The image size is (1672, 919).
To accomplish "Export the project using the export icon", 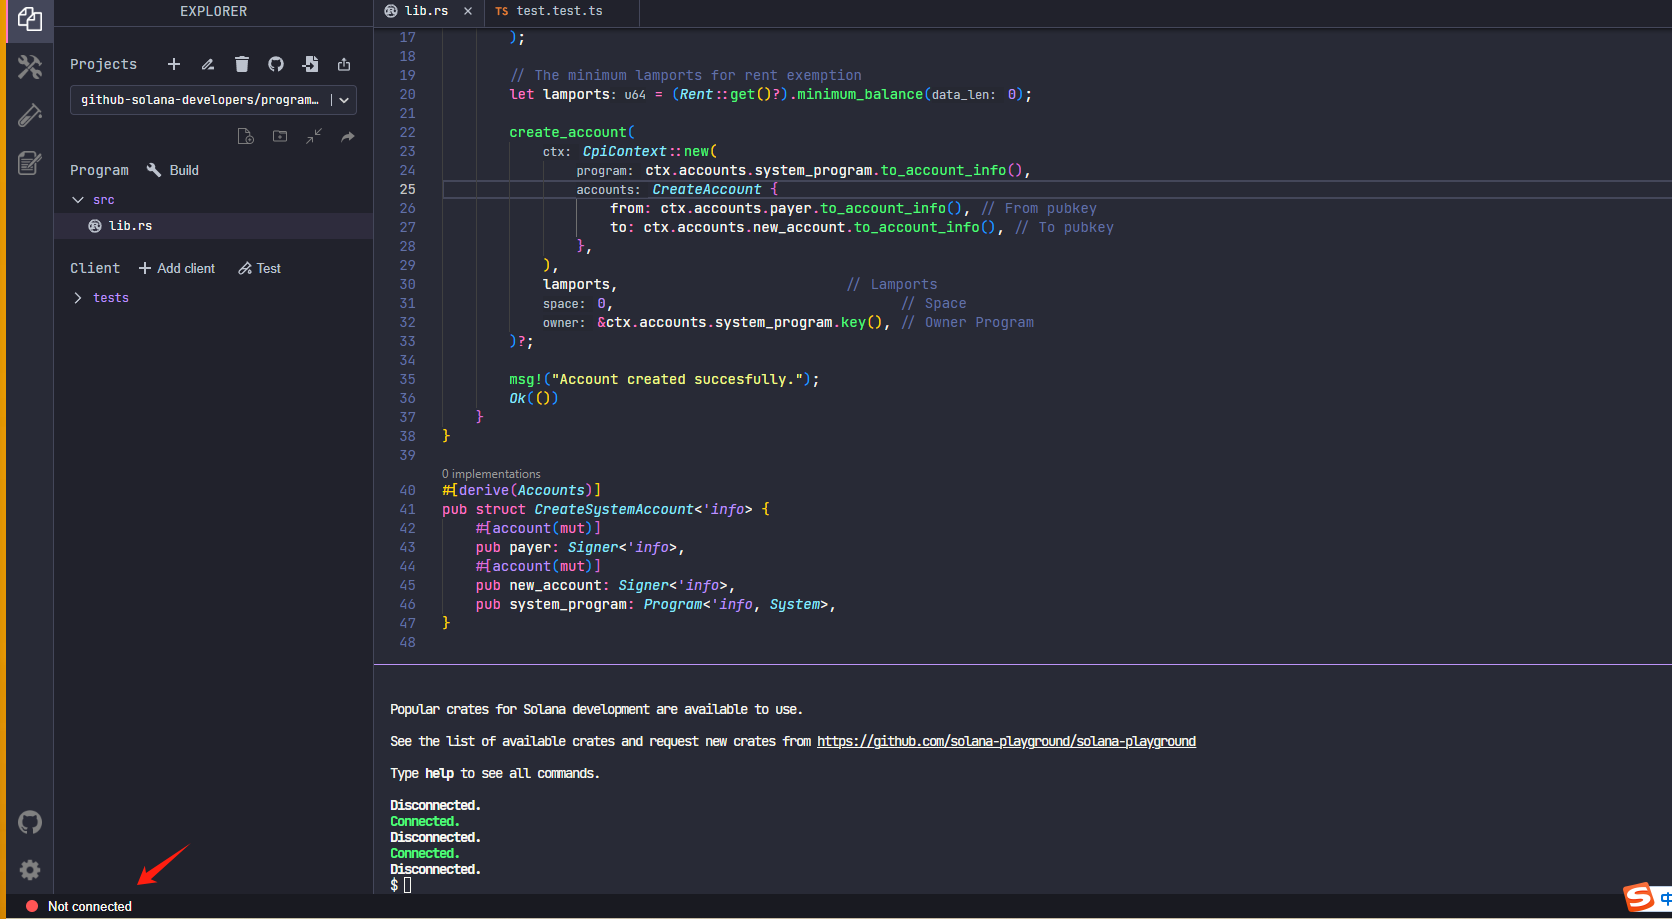I will point(344,64).
